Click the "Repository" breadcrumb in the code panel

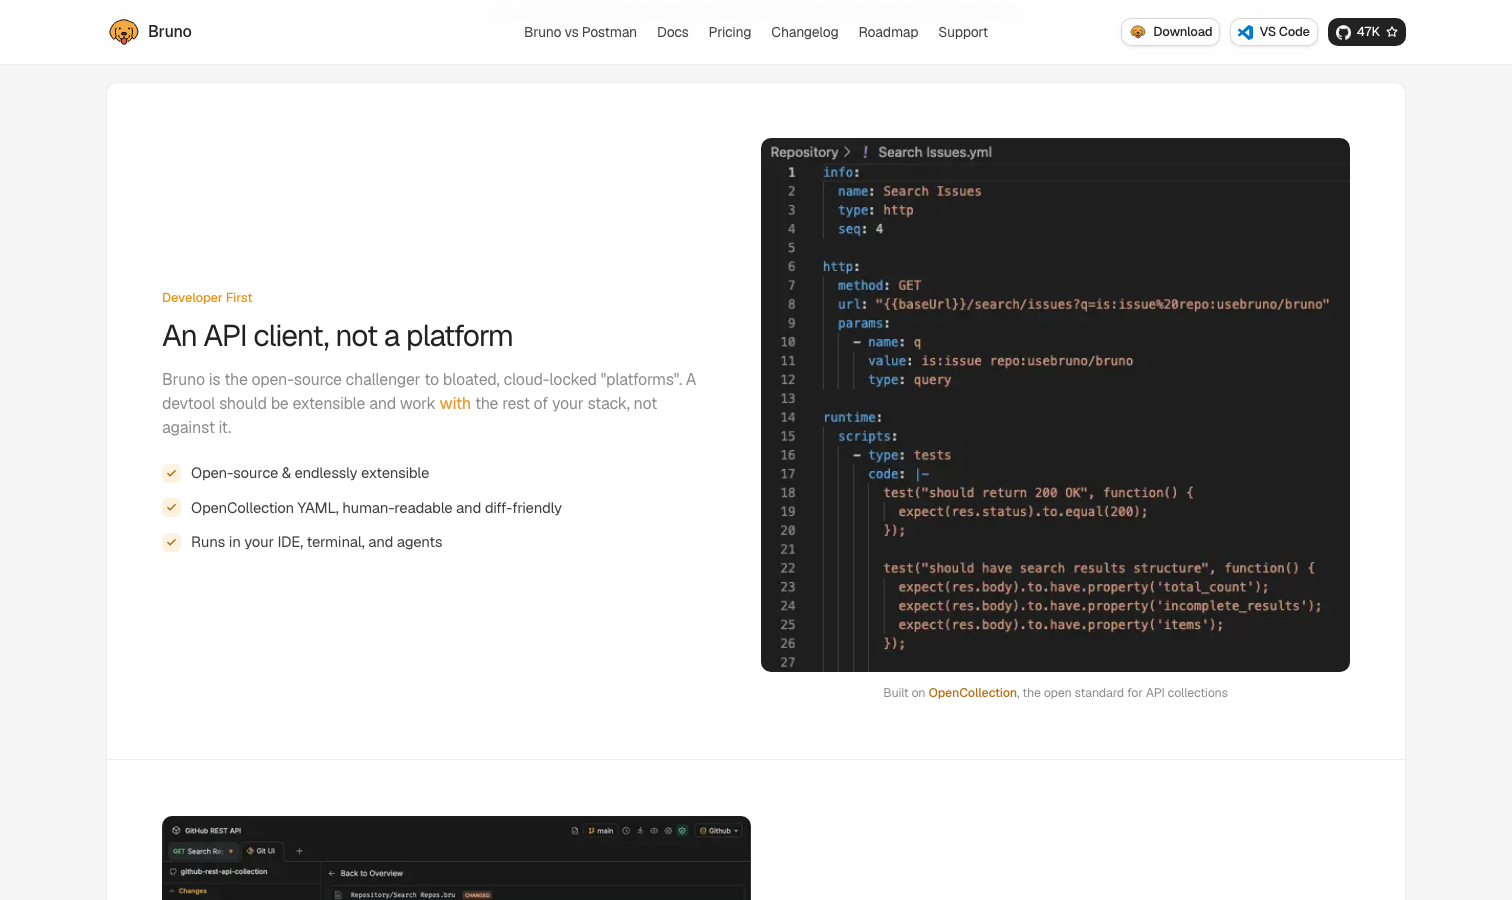[x=804, y=152]
